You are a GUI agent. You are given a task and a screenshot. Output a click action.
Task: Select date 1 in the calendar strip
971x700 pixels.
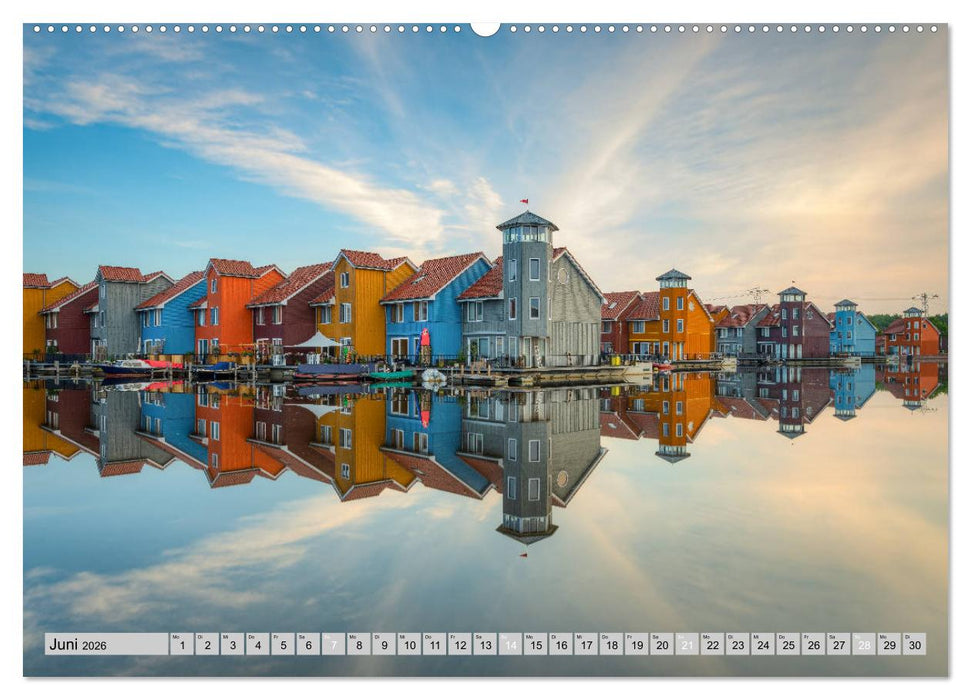(182, 644)
